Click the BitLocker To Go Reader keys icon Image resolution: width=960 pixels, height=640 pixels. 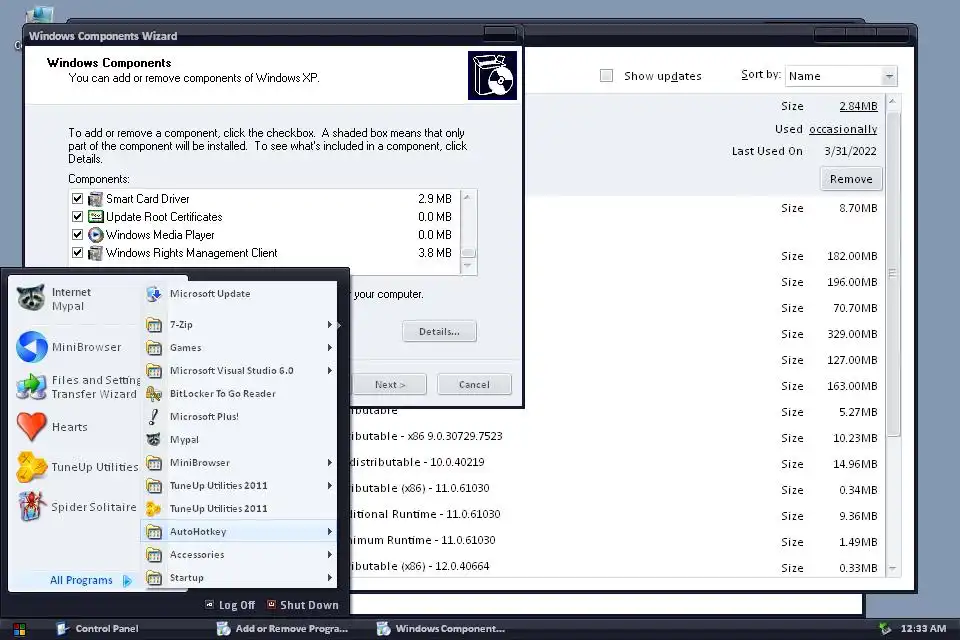154,394
